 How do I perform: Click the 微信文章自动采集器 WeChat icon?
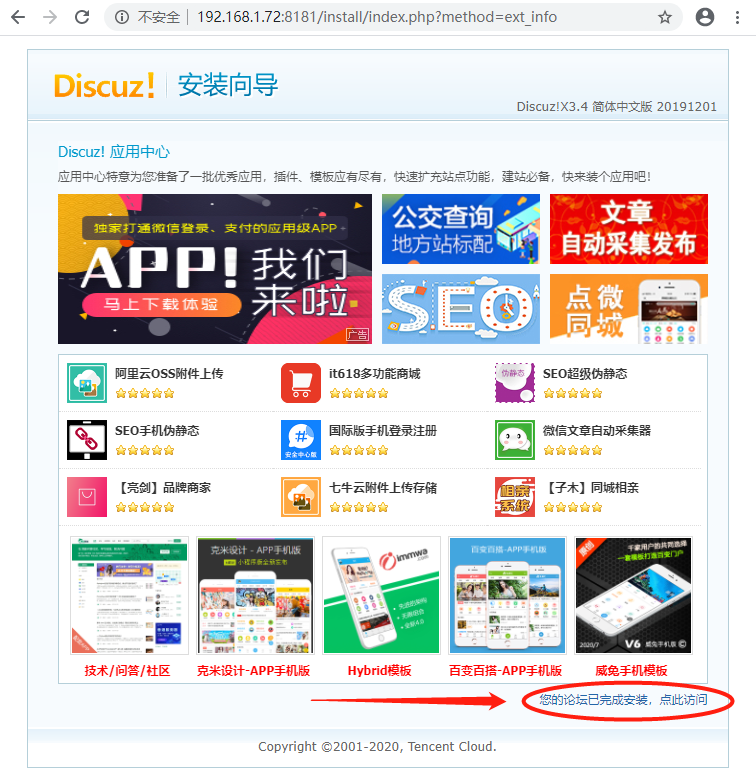coord(515,440)
